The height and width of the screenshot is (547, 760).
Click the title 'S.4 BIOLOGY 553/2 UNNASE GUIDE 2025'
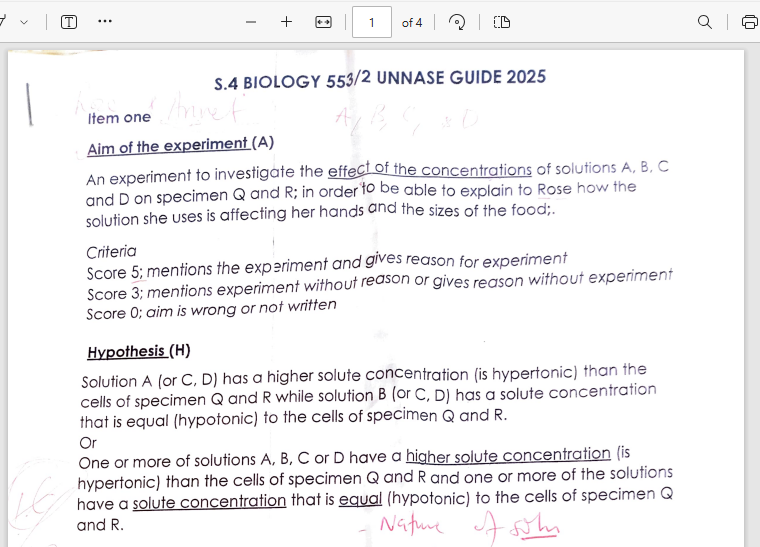[x=380, y=80]
